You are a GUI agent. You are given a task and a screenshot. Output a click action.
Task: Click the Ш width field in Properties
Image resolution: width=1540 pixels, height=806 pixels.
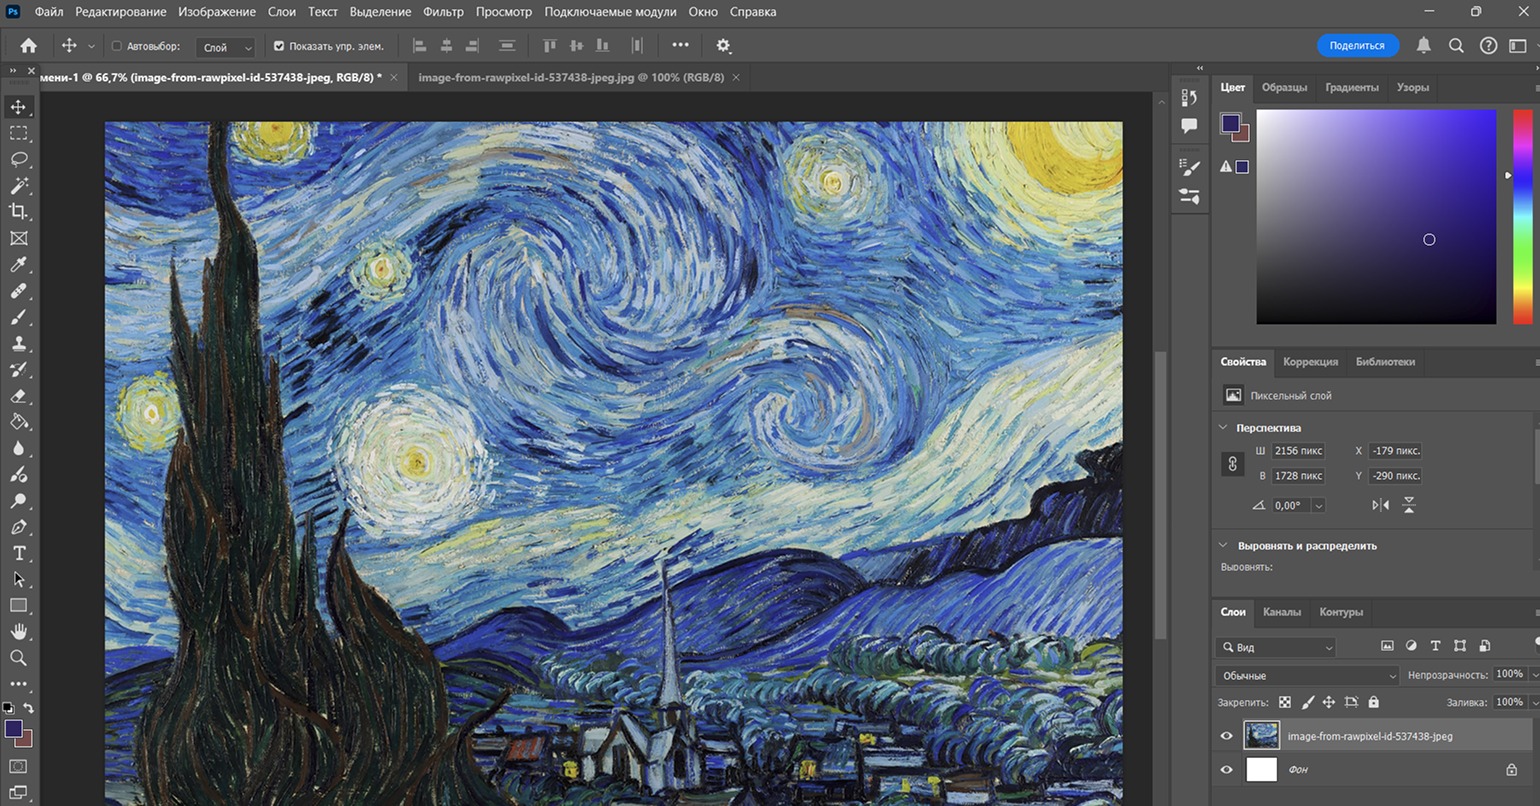(x=1298, y=451)
